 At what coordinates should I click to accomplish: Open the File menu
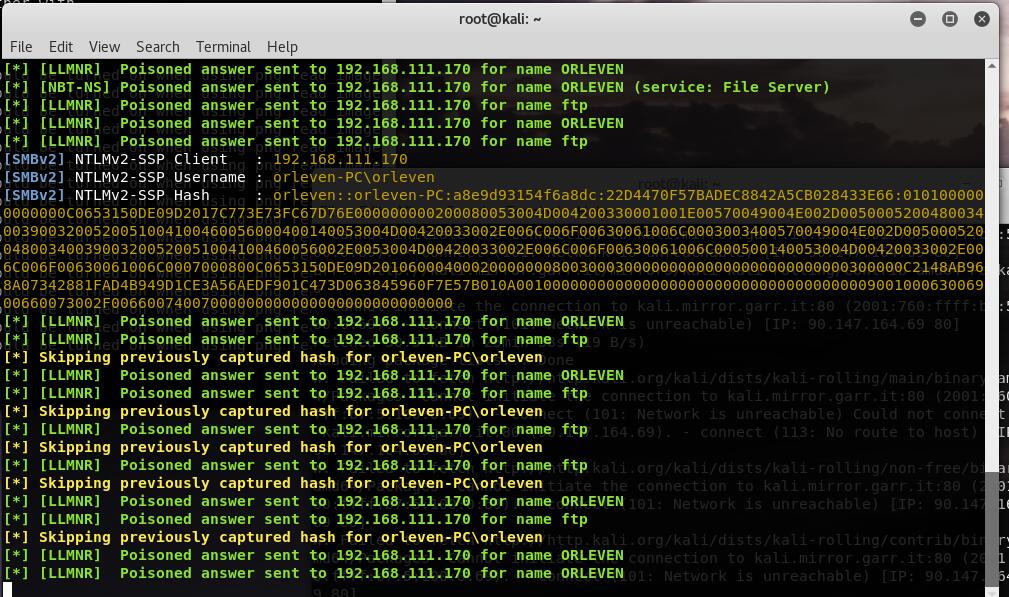(21, 46)
